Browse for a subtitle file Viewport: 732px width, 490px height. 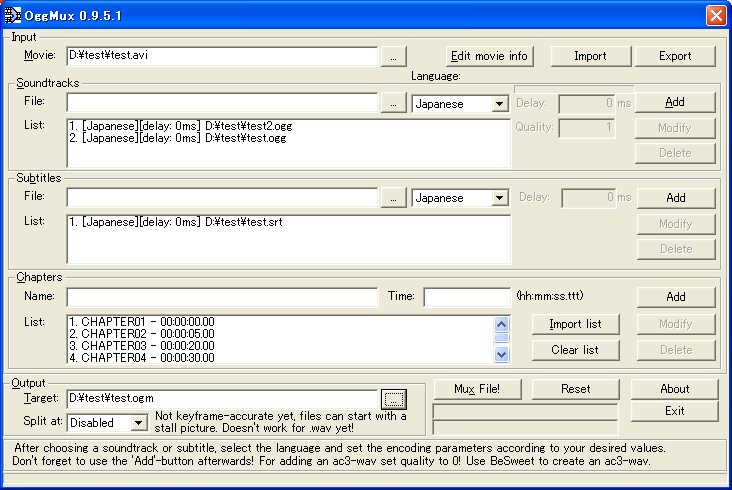(x=395, y=198)
